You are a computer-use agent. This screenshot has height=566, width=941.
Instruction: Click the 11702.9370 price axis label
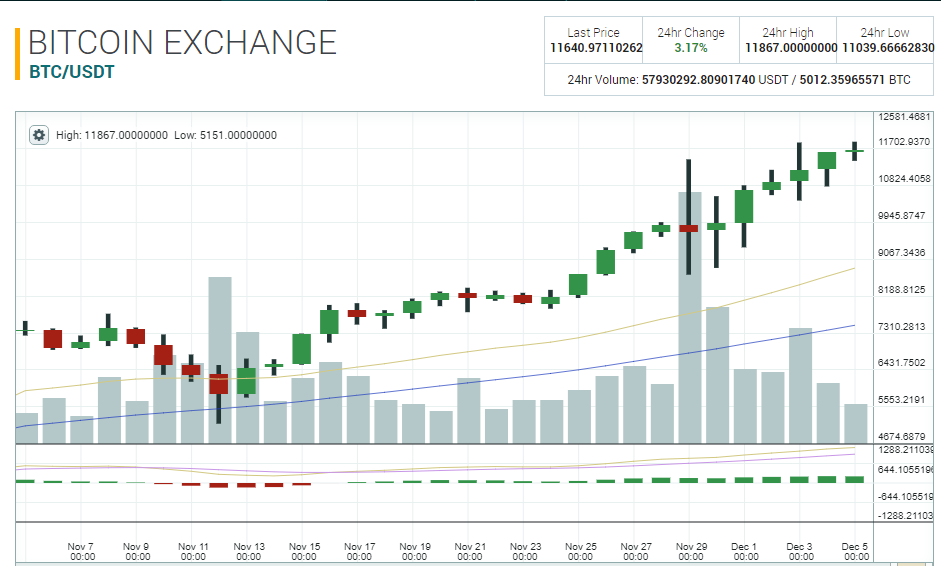pyautogui.click(x=904, y=142)
